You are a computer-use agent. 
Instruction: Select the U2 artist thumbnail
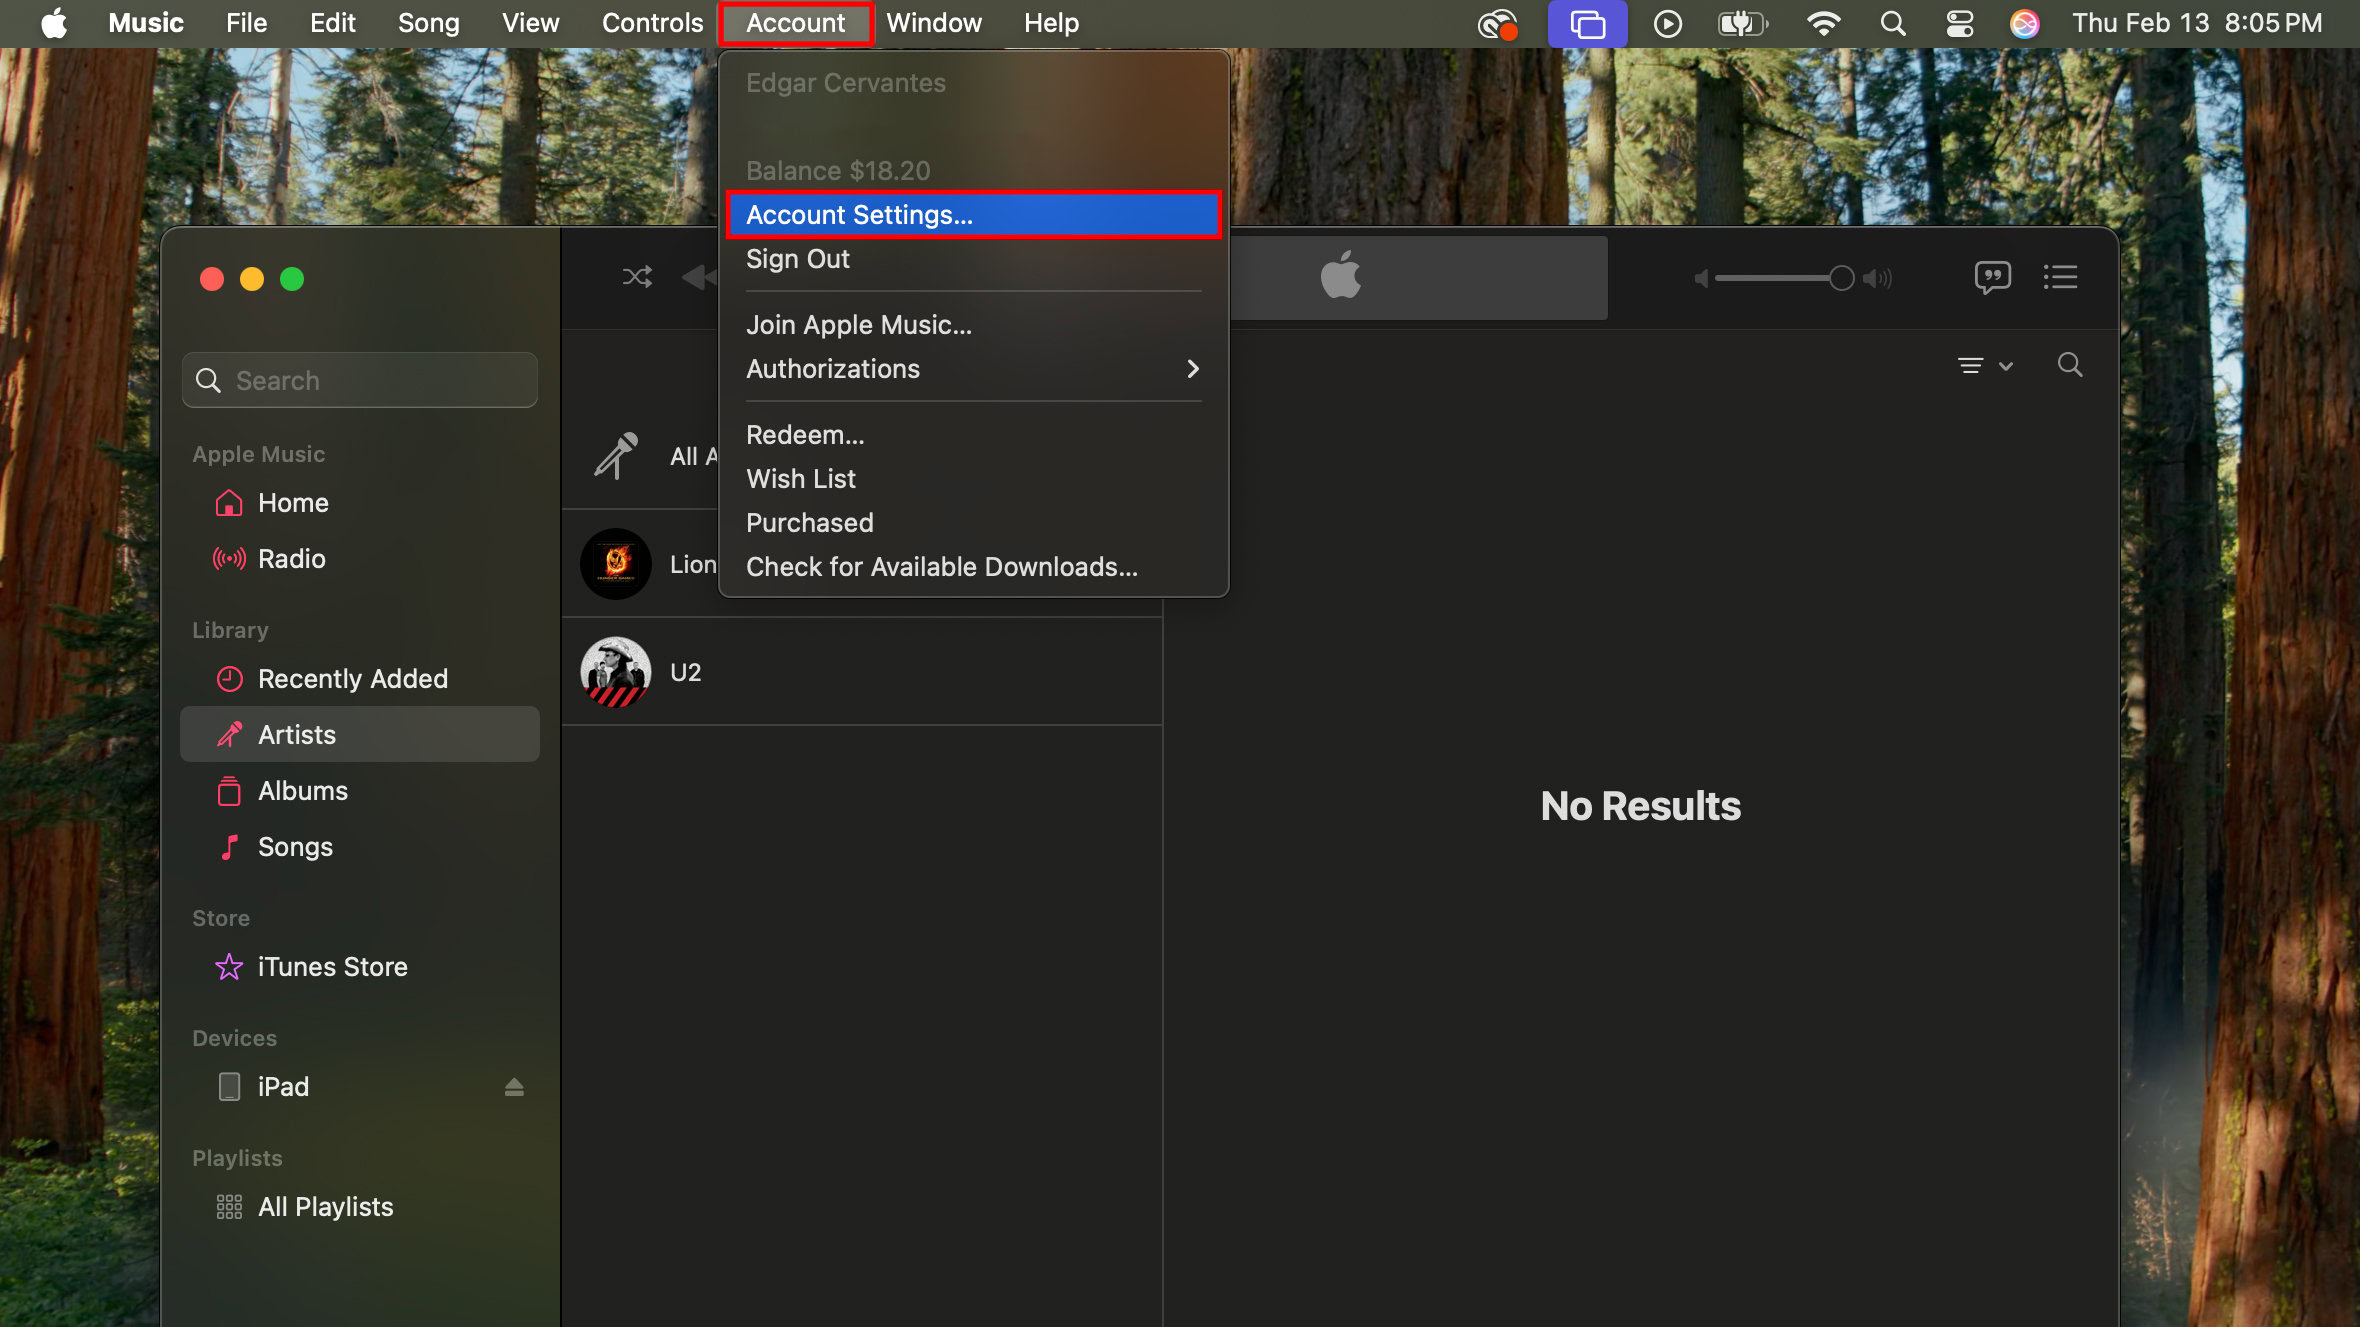tap(616, 672)
